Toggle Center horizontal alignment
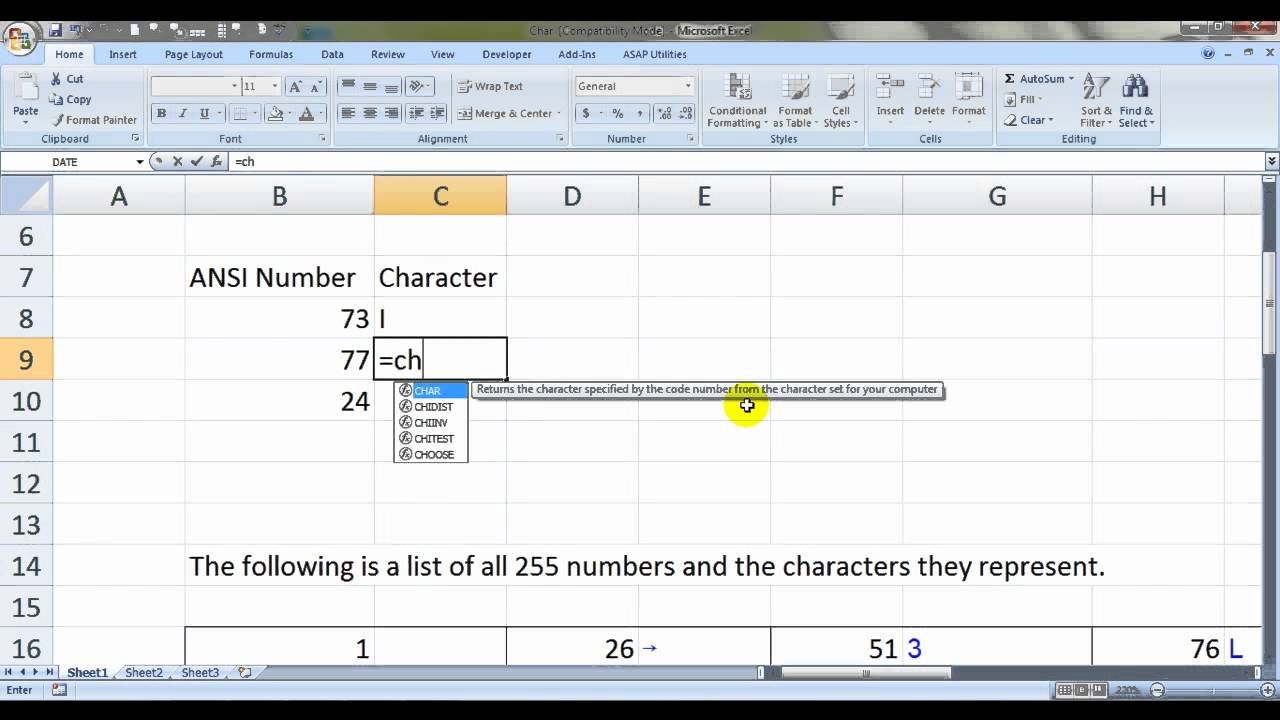 370,114
